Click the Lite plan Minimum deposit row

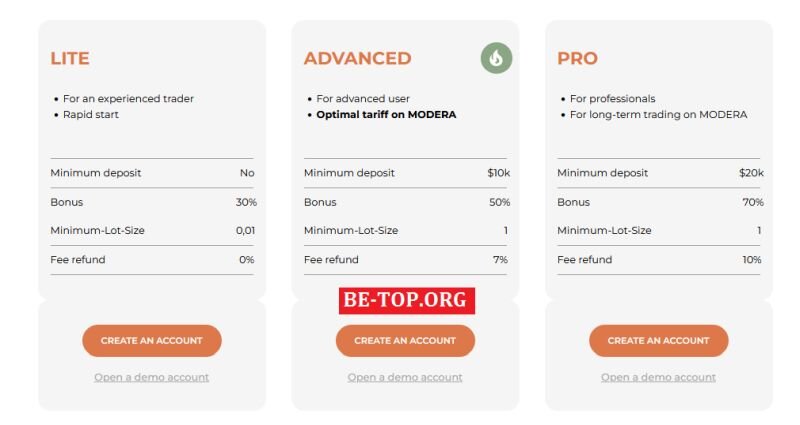pos(152,173)
